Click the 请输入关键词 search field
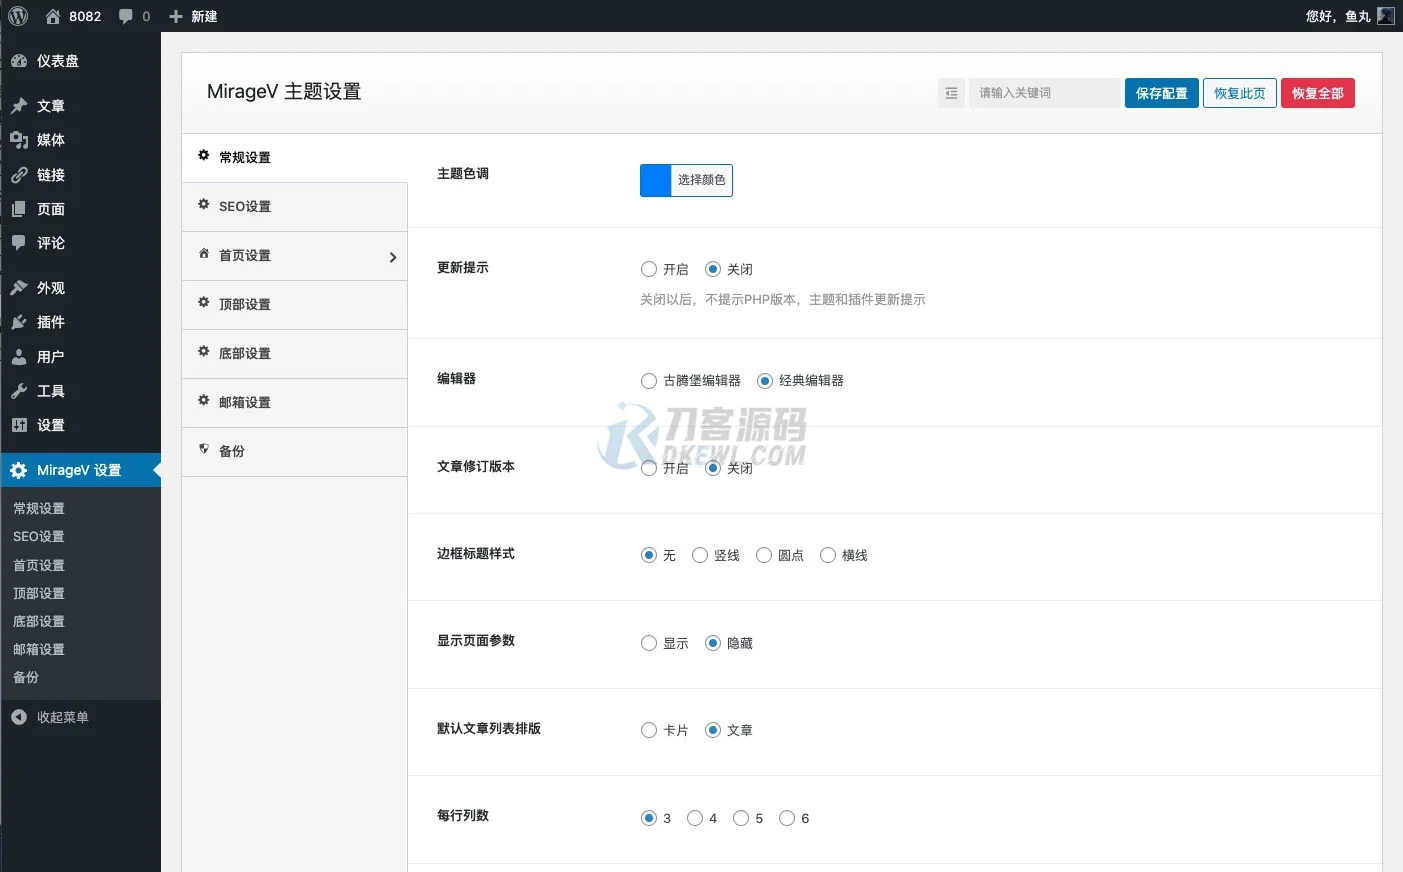The image size is (1403, 872). coord(1044,92)
